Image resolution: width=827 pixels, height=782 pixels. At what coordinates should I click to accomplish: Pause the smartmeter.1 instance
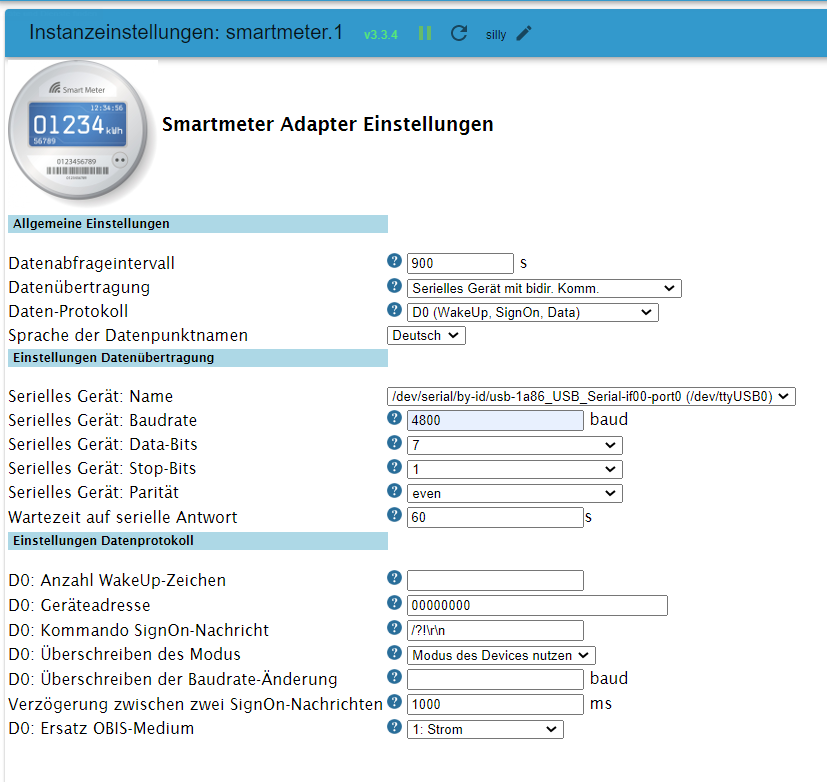coord(425,34)
